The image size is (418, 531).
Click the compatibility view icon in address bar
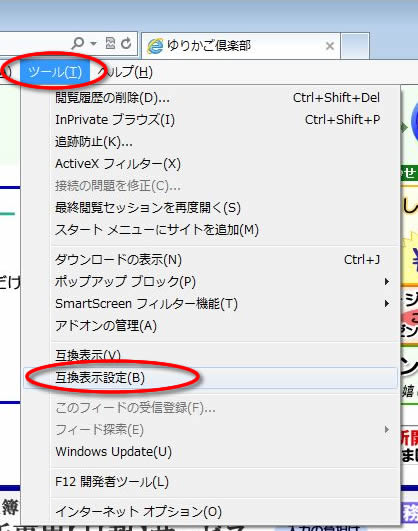(110, 43)
